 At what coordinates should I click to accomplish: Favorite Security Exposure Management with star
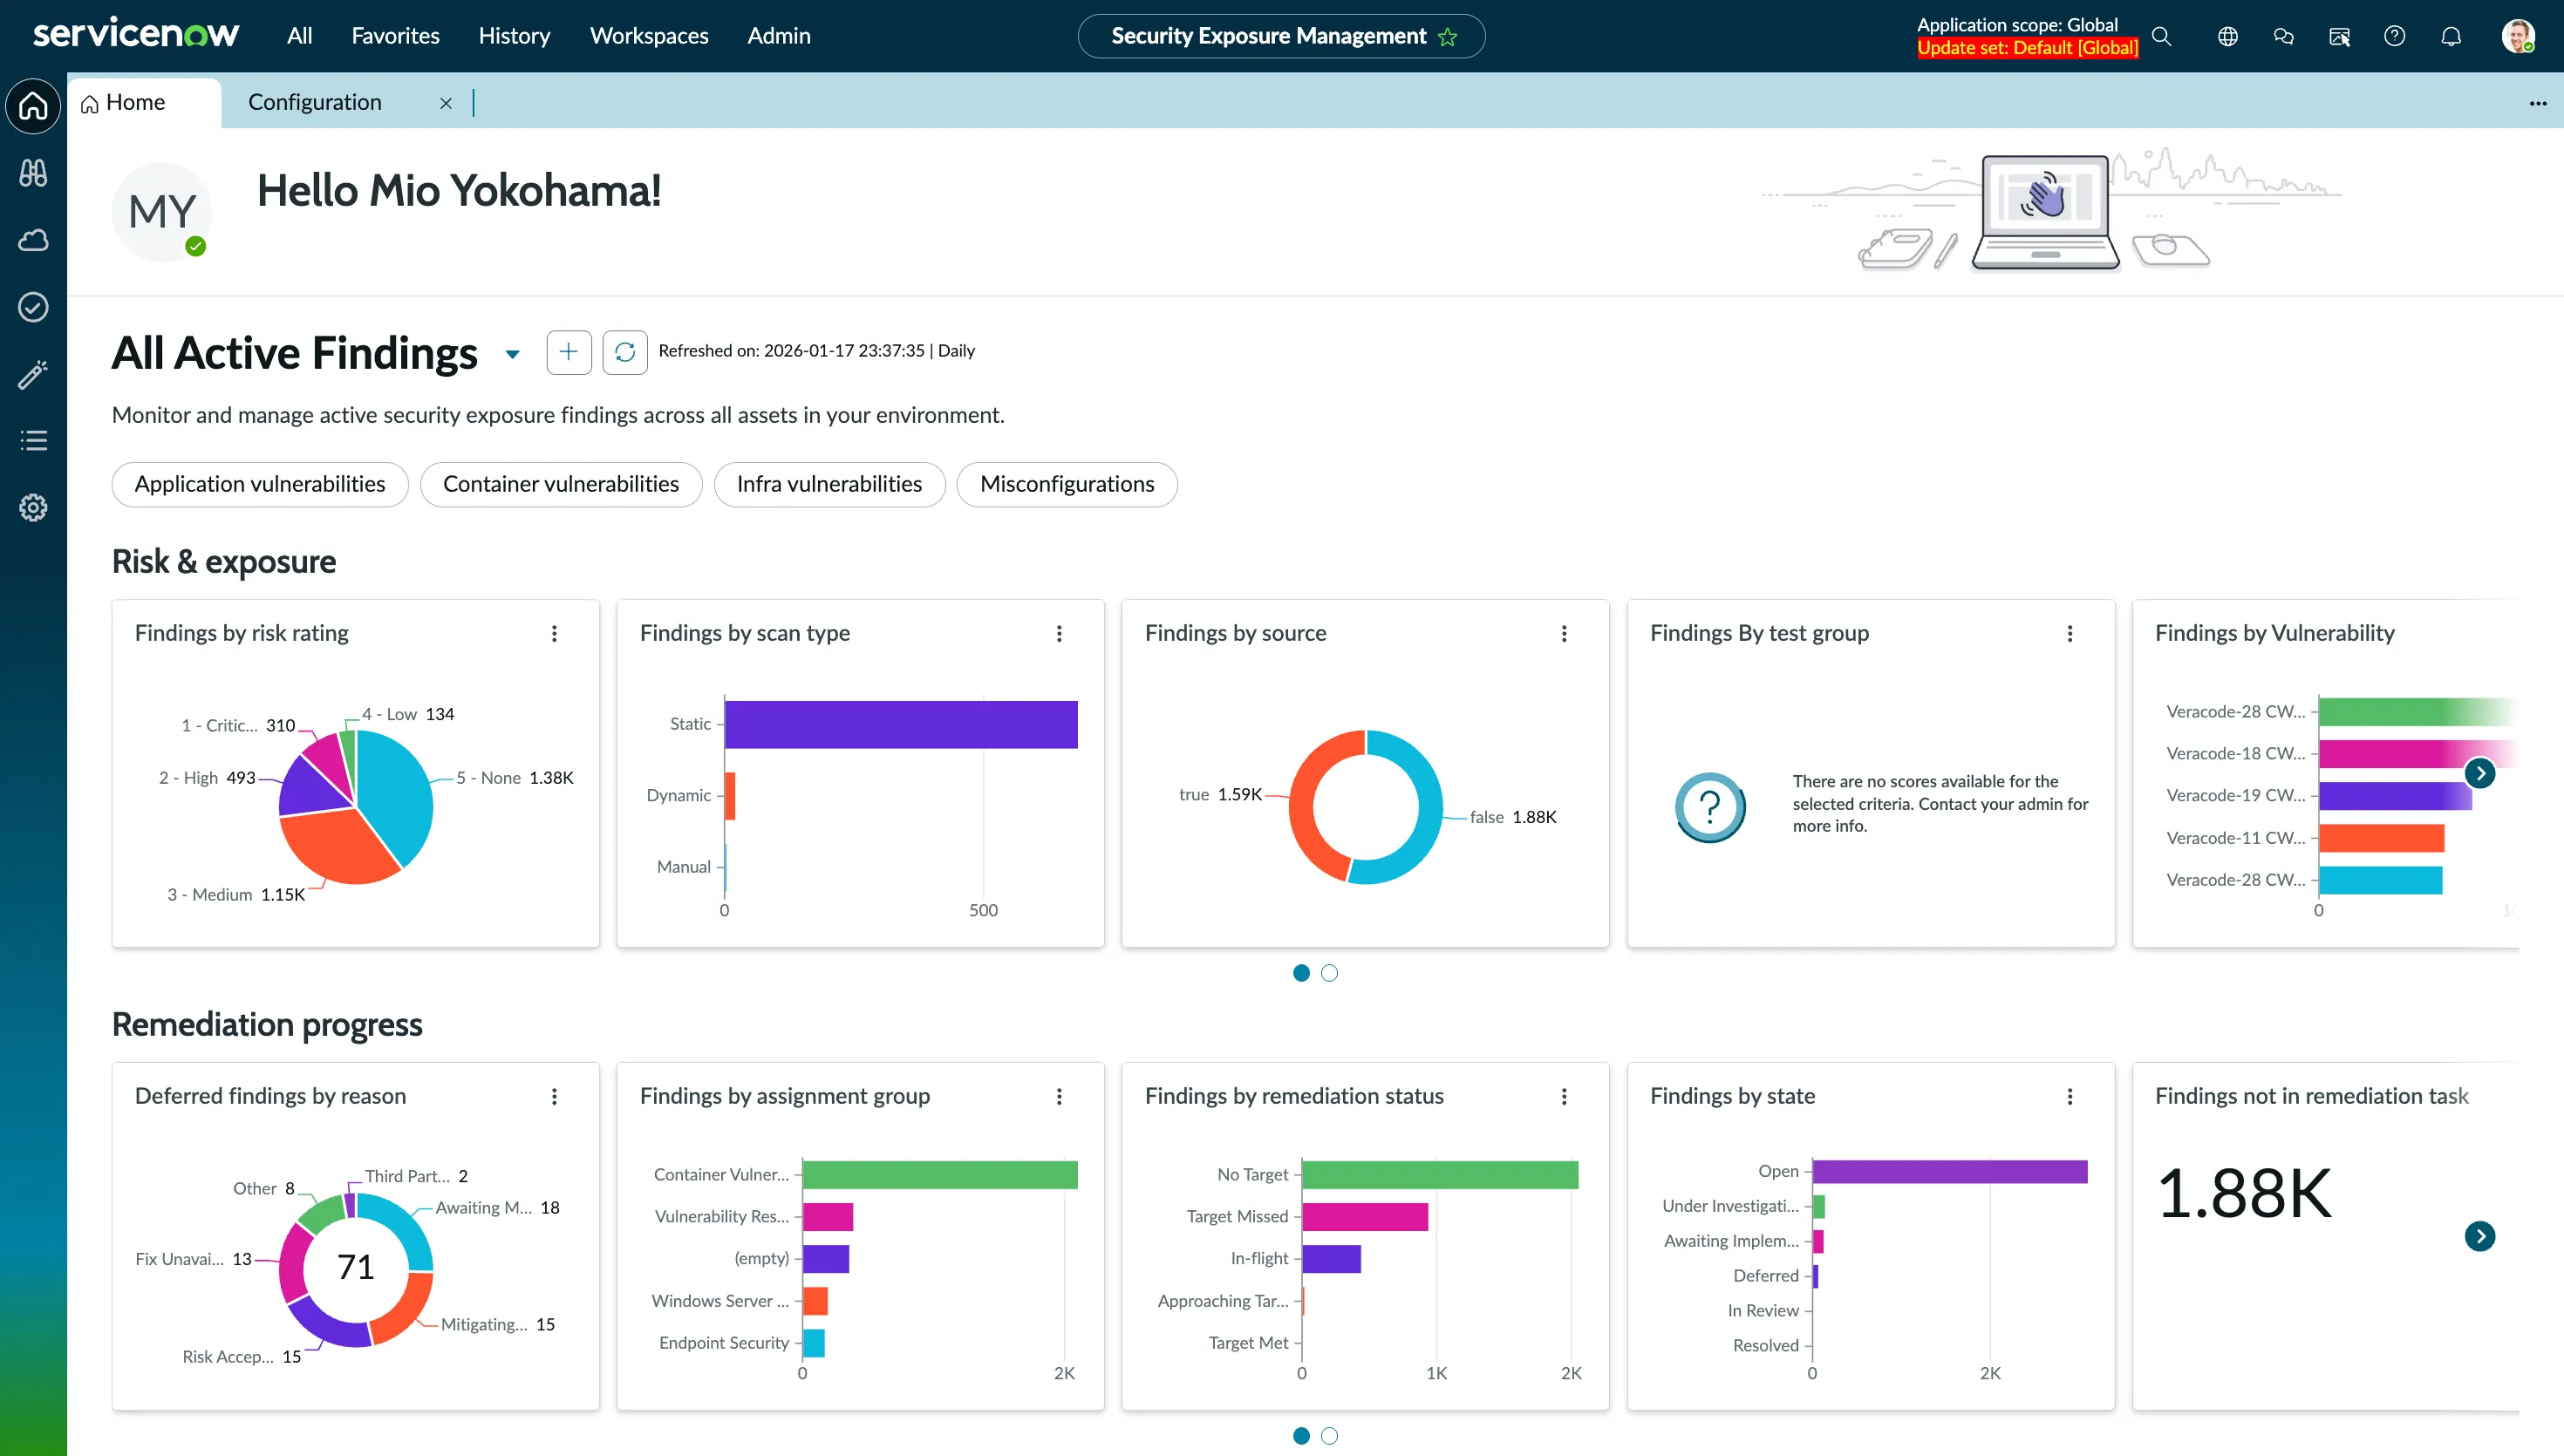coord(1447,37)
